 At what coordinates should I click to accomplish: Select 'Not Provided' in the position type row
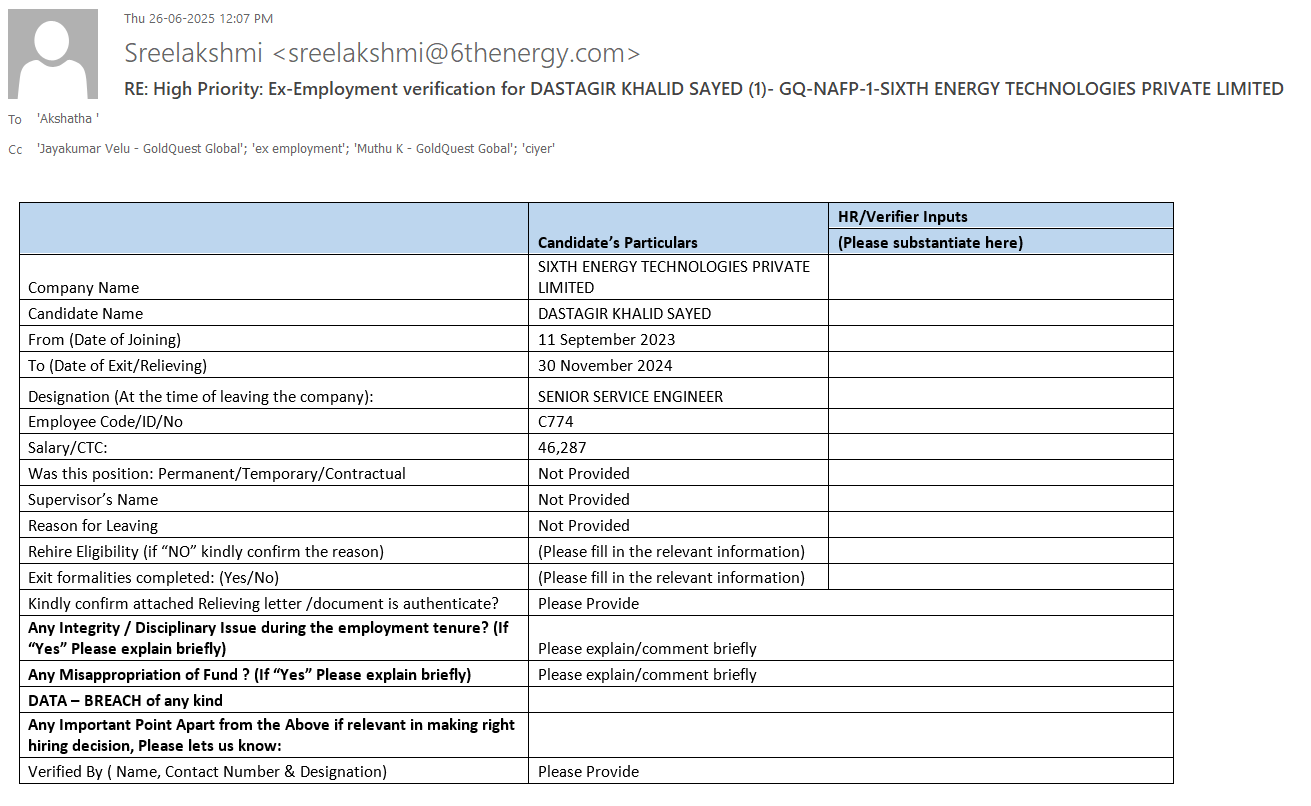pyautogui.click(x=584, y=474)
